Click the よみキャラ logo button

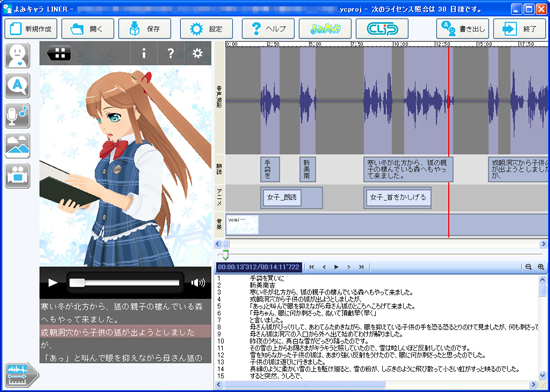pos(325,29)
